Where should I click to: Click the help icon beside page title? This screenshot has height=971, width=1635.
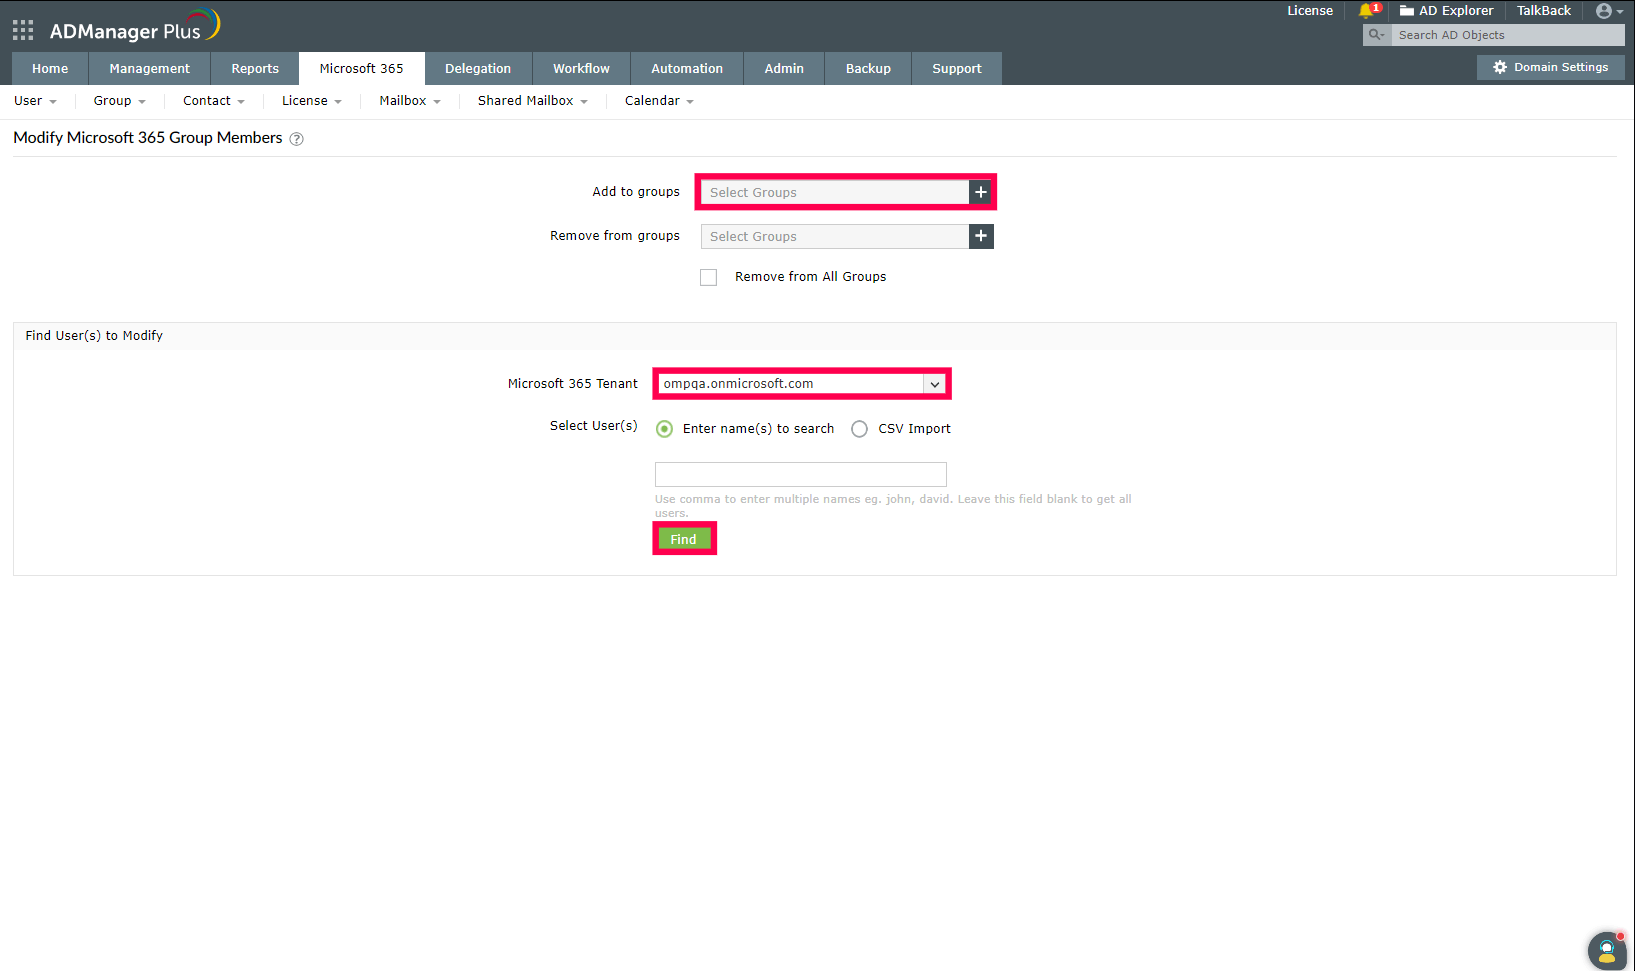click(296, 139)
